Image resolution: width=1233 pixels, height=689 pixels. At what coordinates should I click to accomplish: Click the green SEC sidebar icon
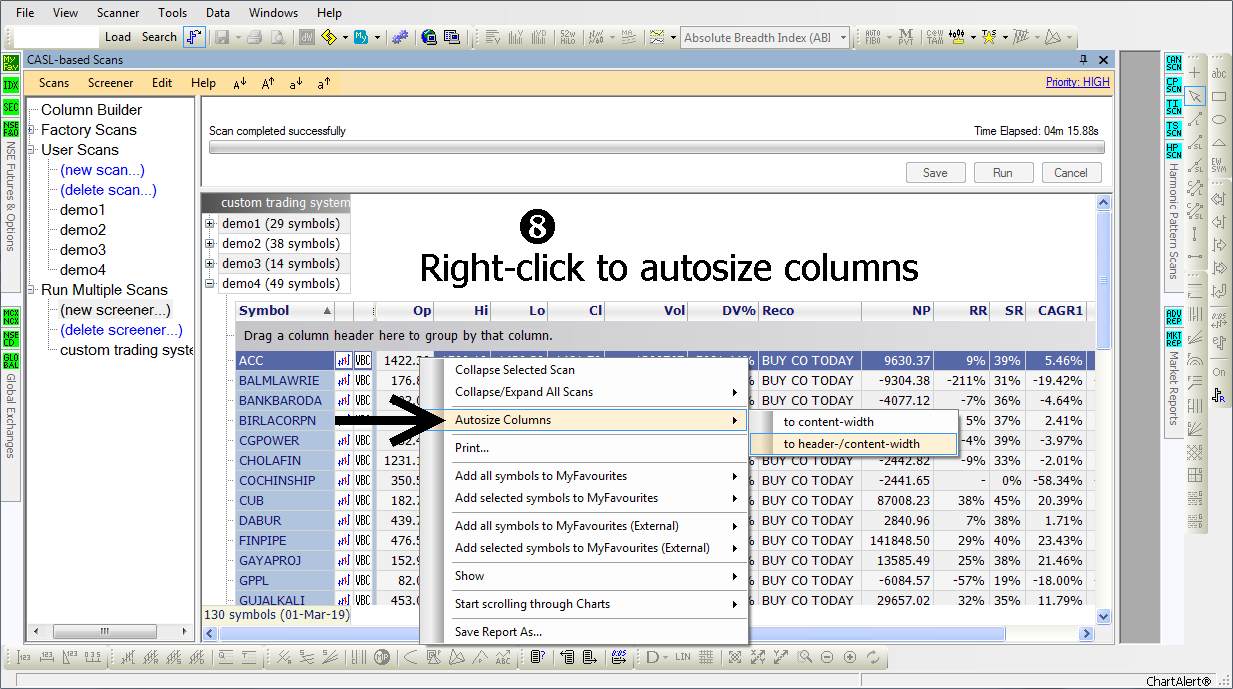(x=11, y=107)
